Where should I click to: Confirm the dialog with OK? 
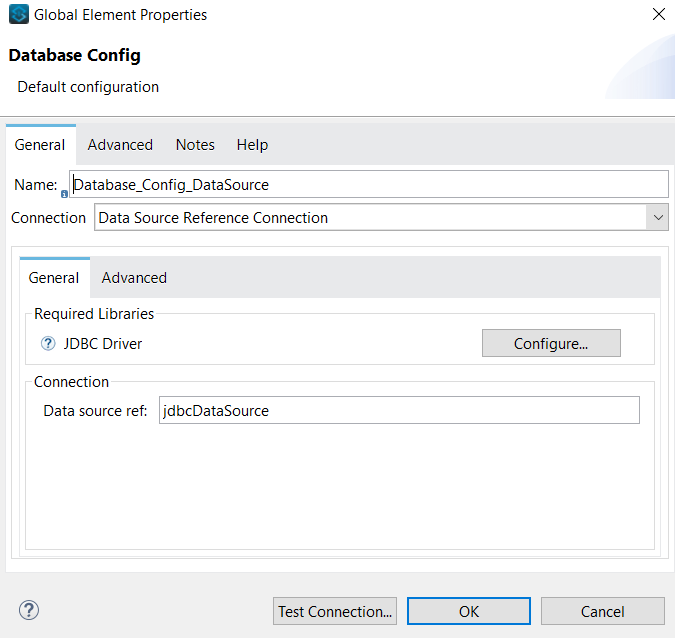coord(468,611)
